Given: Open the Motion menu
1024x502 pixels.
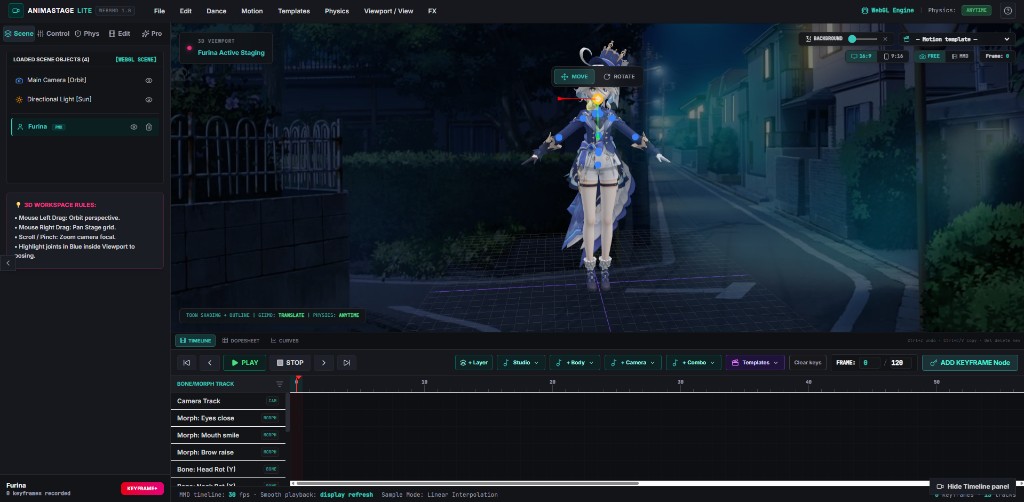Looking at the screenshot, I should tap(252, 11).
